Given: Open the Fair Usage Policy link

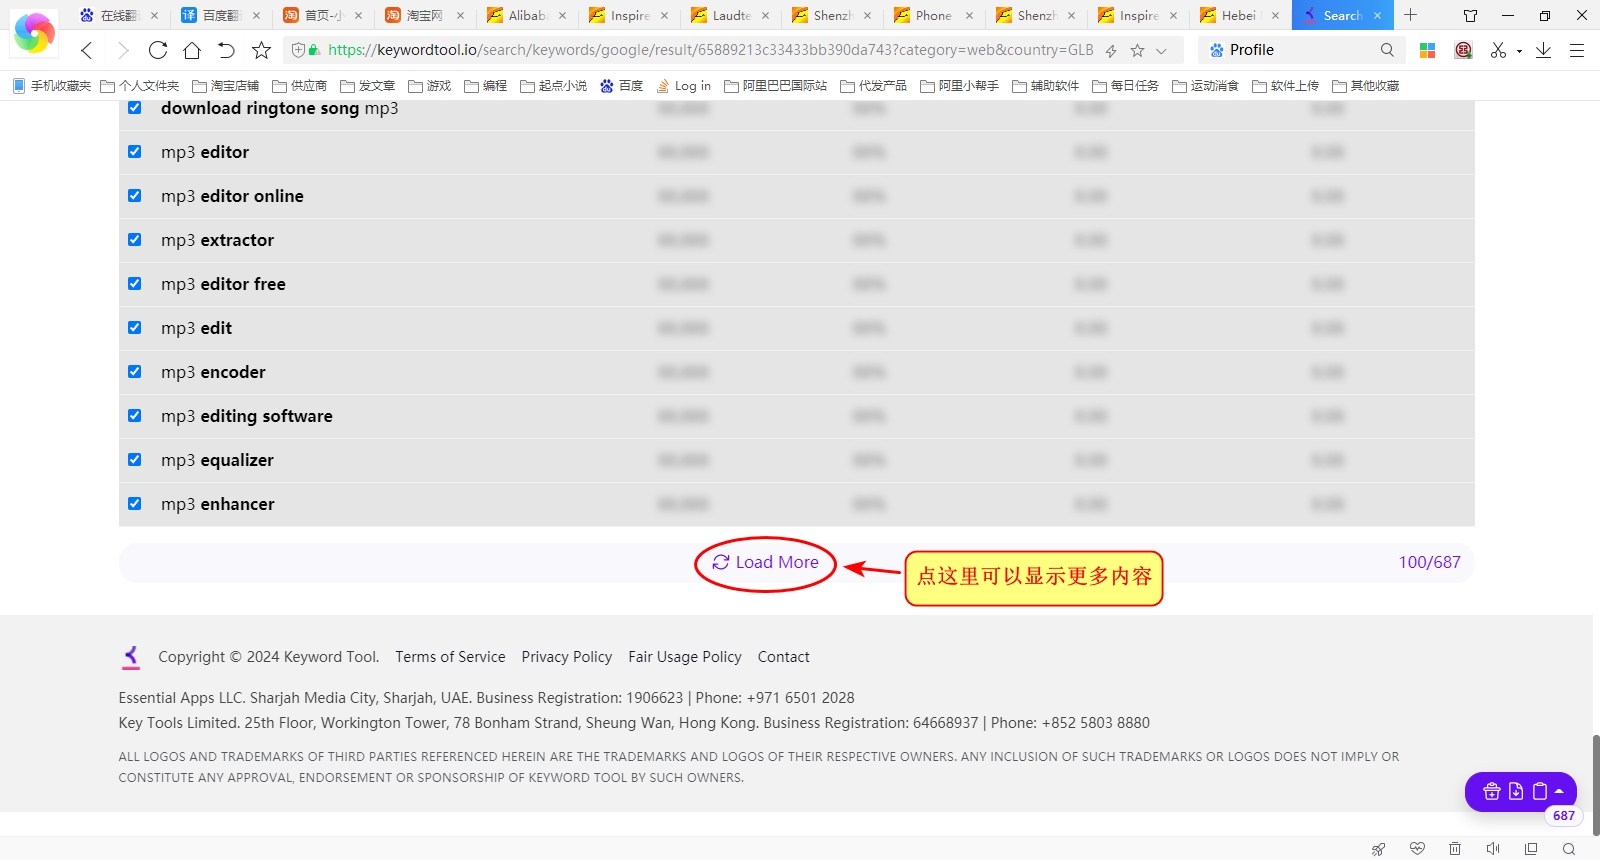Looking at the screenshot, I should click(x=685, y=657).
